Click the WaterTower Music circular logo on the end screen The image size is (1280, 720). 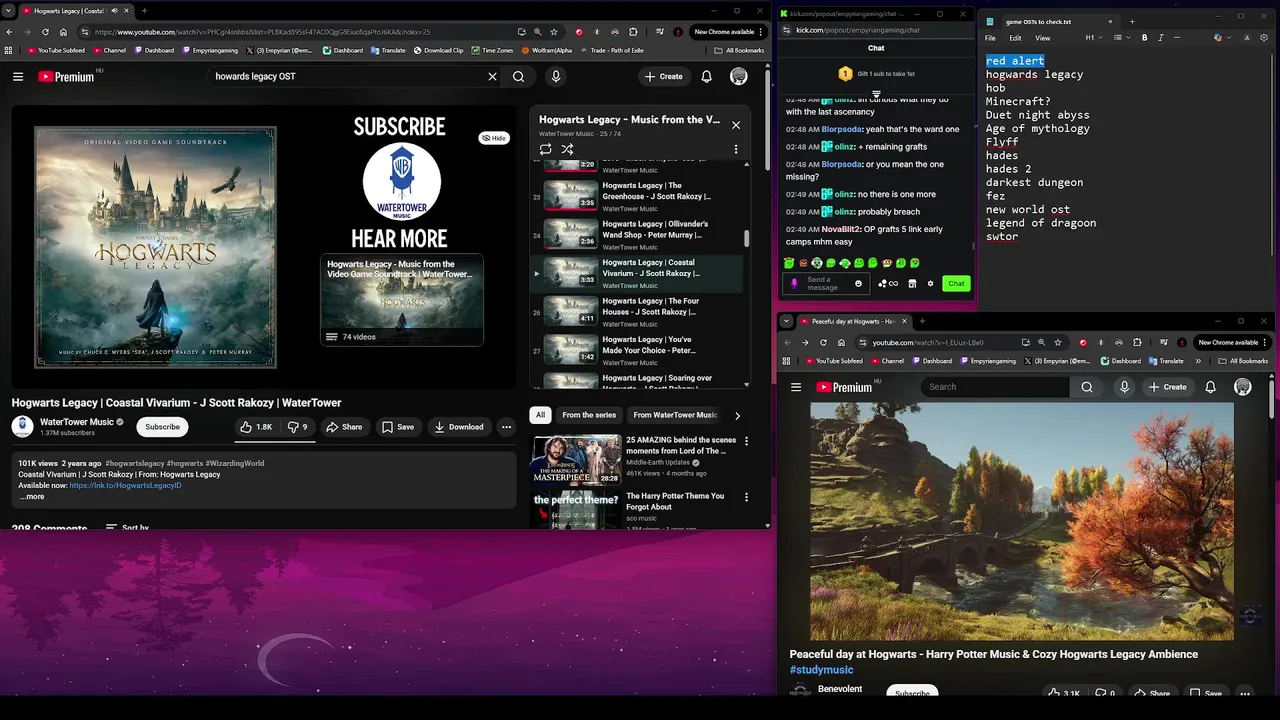pyautogui.click(x=401, y=182)
